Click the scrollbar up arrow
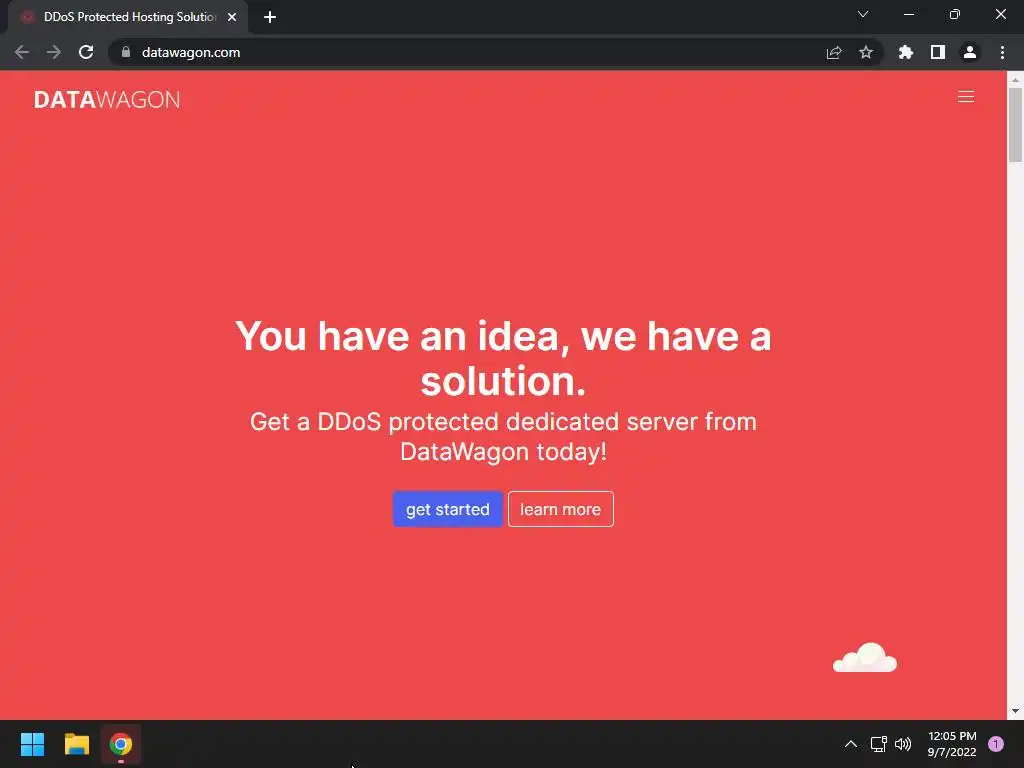 1015,80
